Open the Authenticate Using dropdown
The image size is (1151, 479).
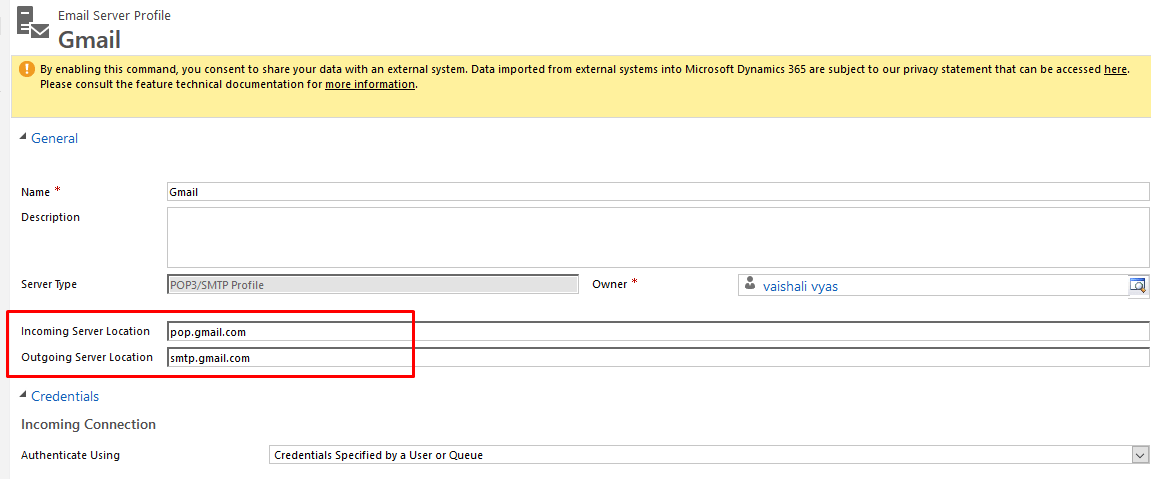[x=1140, y=455]
